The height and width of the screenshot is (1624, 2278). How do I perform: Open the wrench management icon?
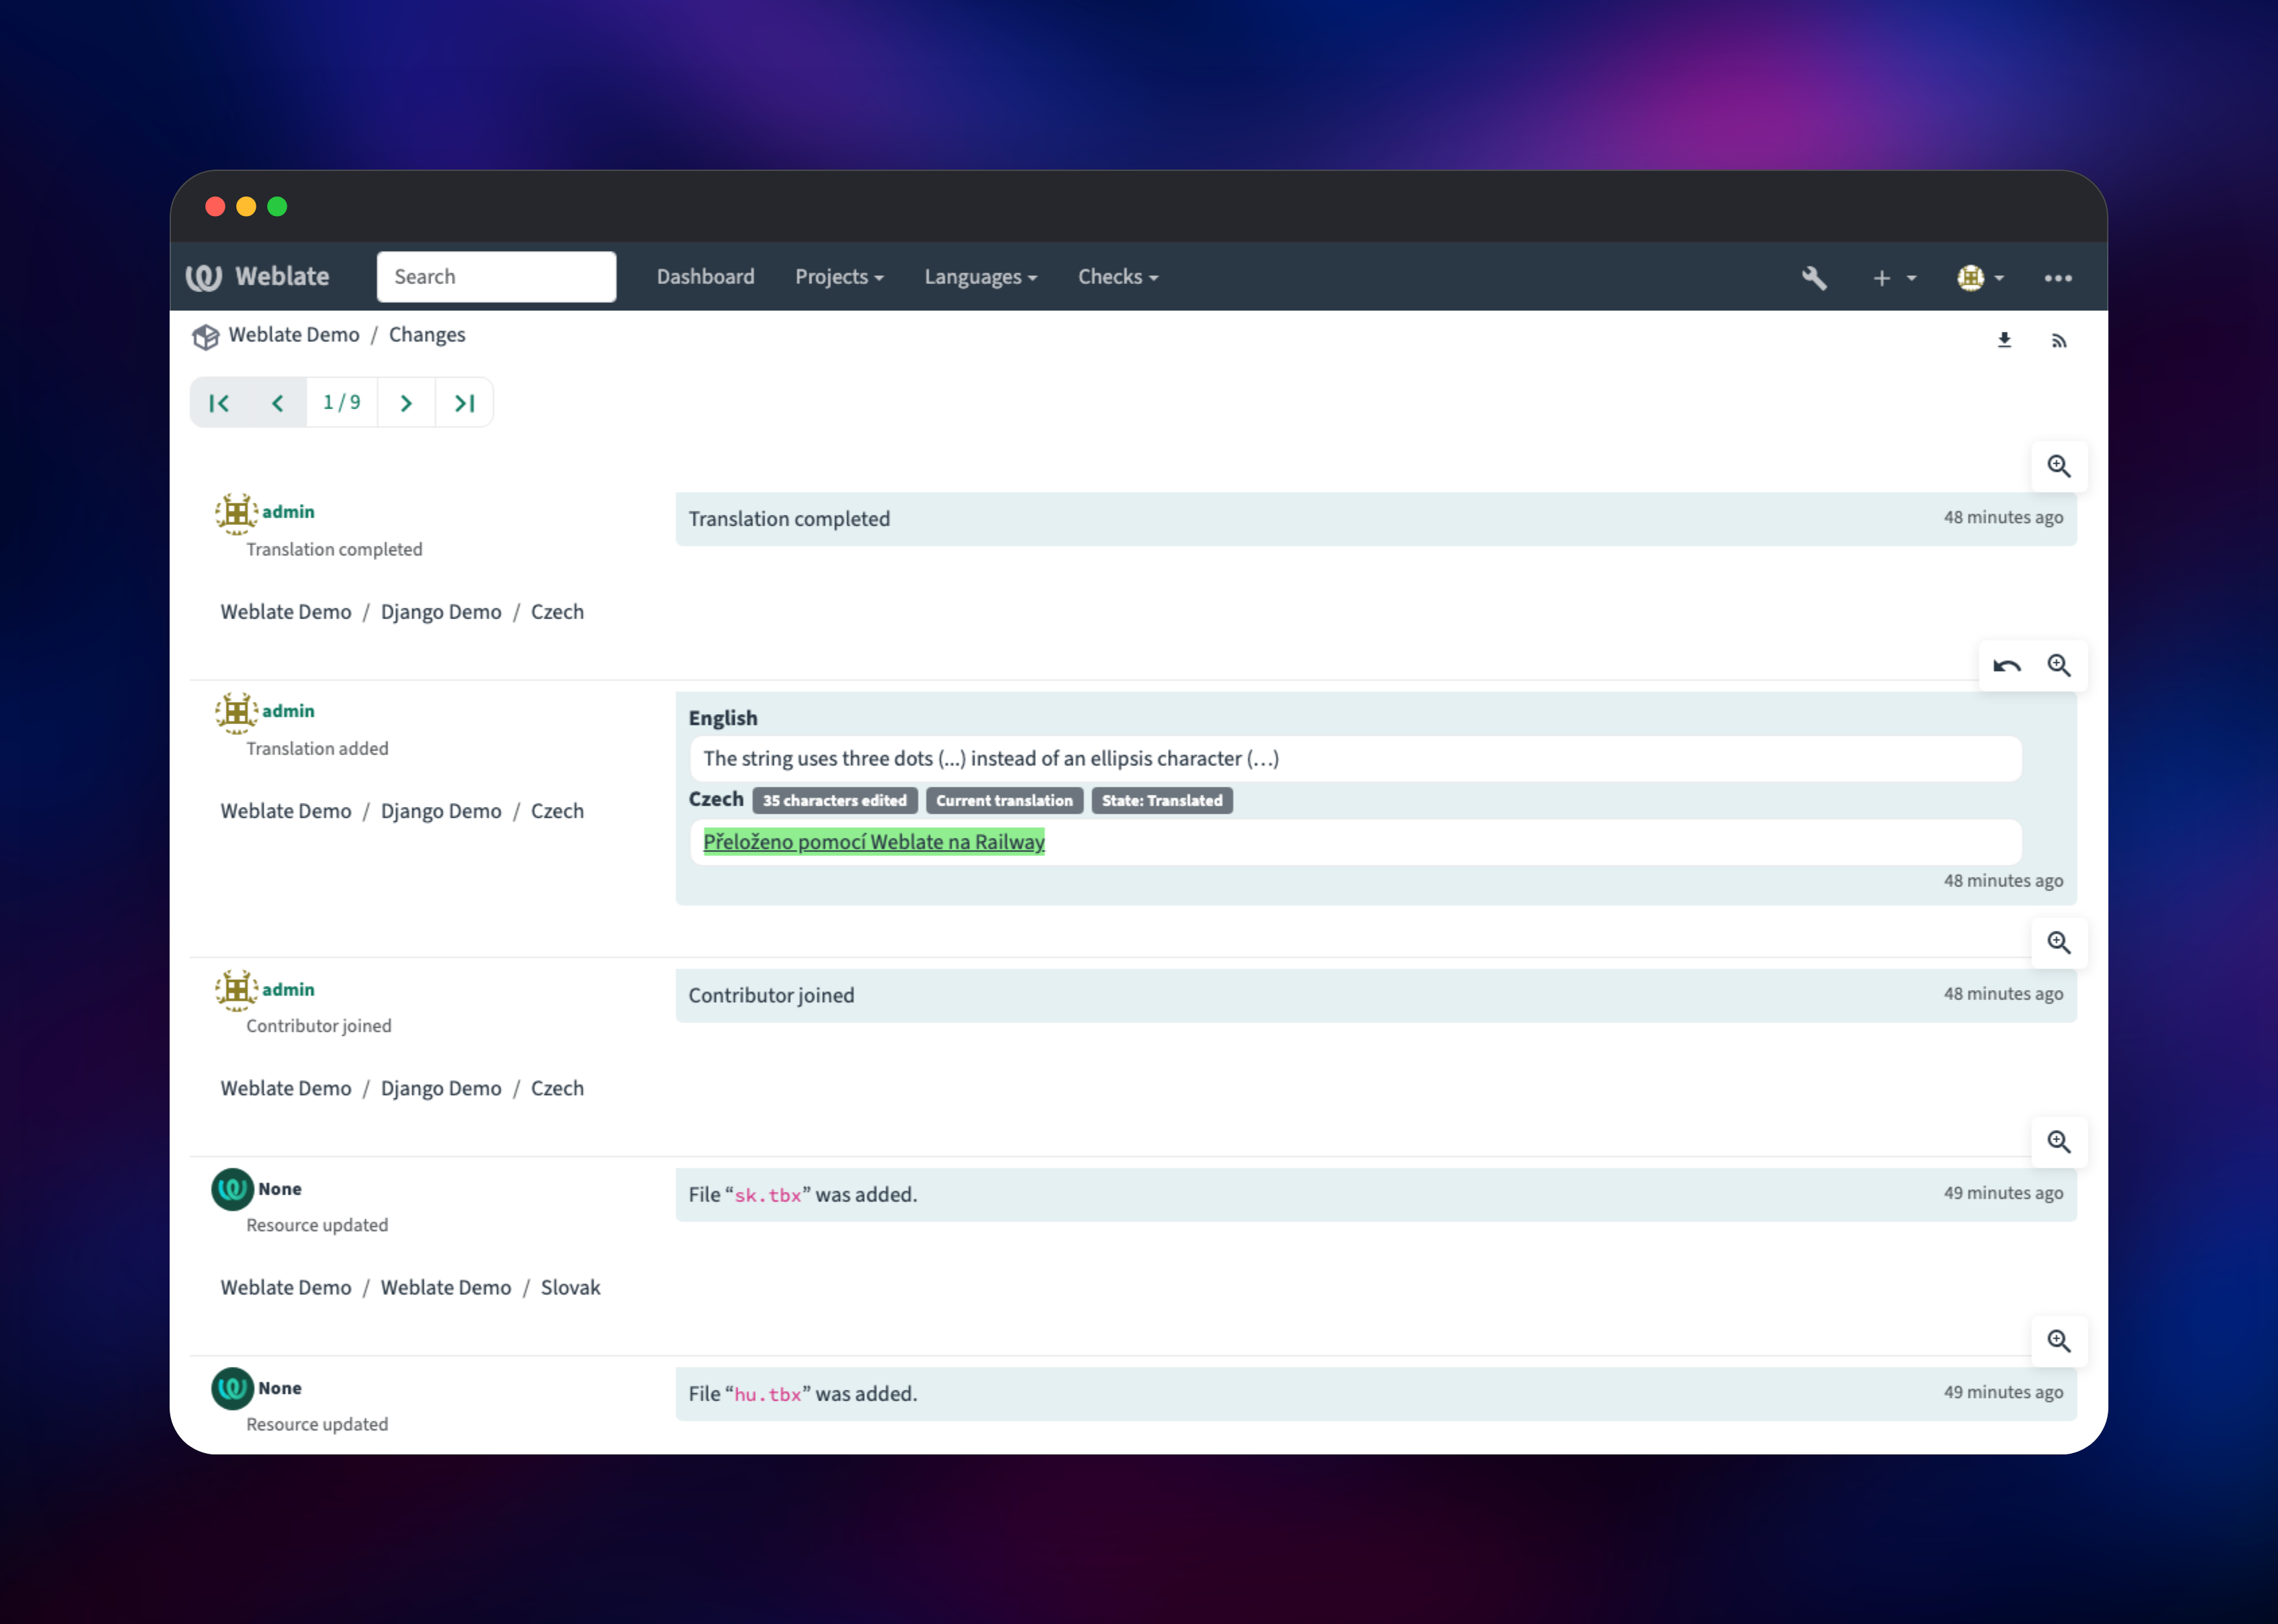tap(1814, 278)
